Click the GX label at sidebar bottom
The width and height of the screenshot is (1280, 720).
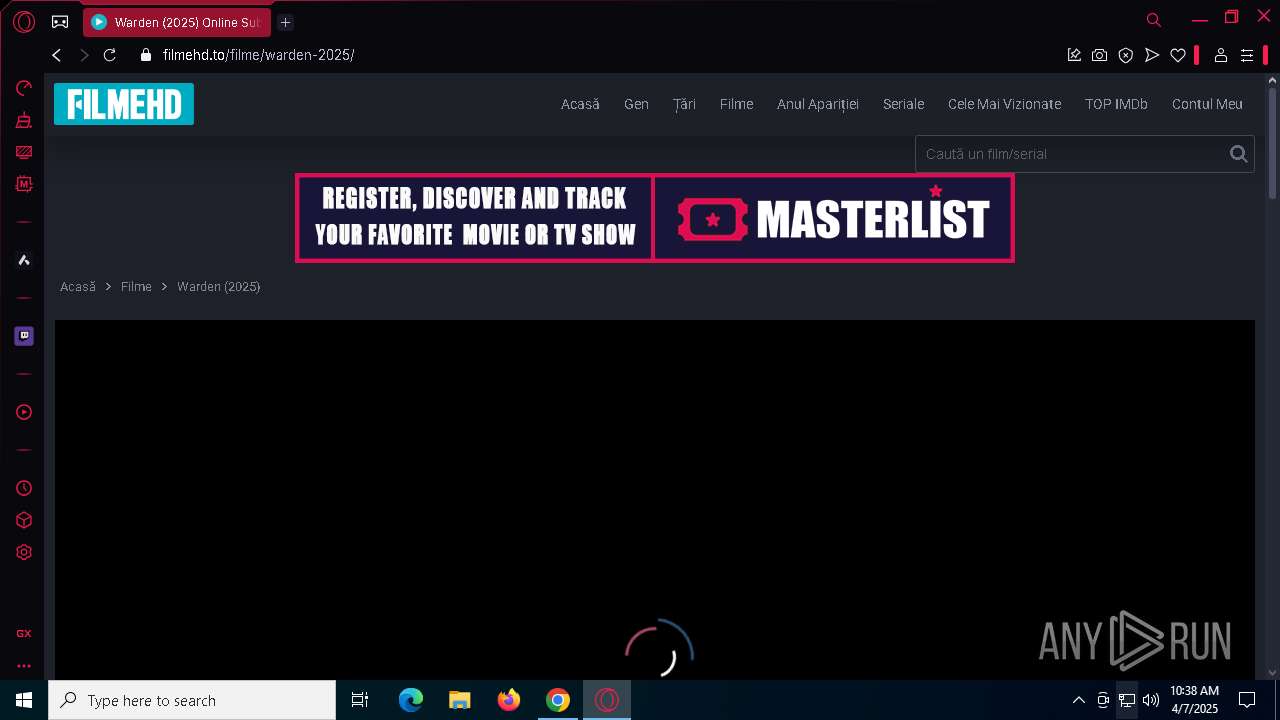tap(24, 633)
